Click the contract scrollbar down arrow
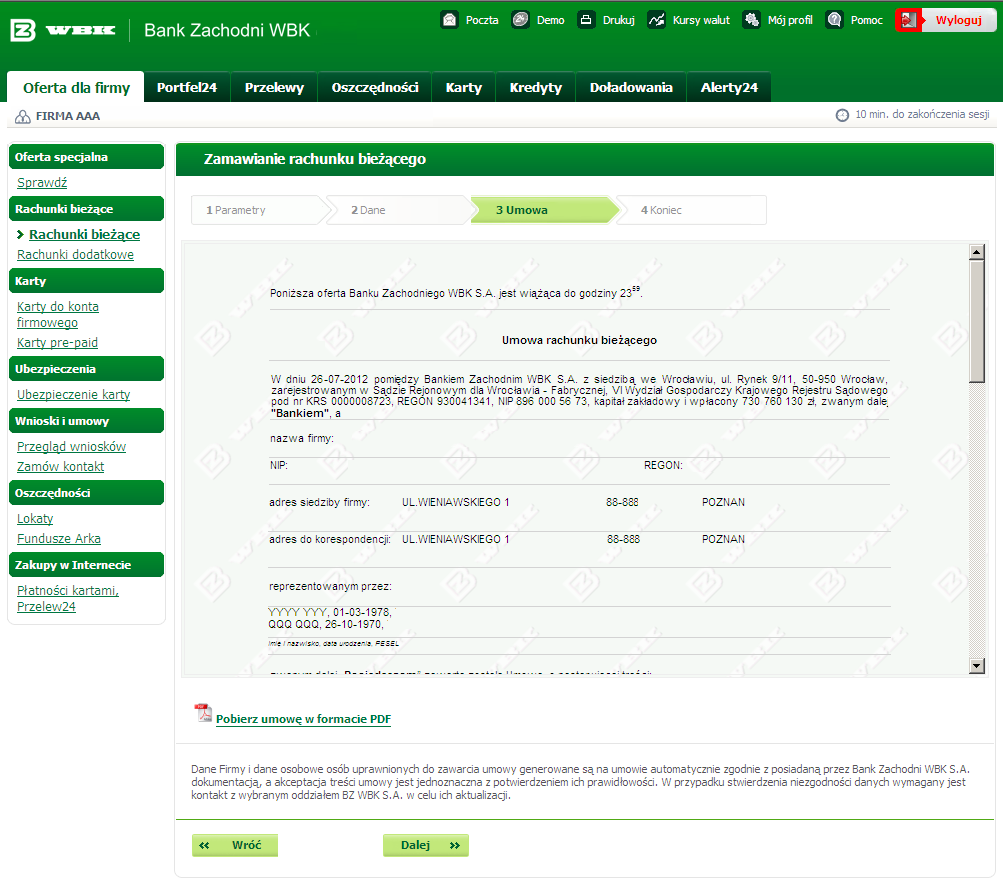This screenshot has height=887, width=1003. click(976, 666)
